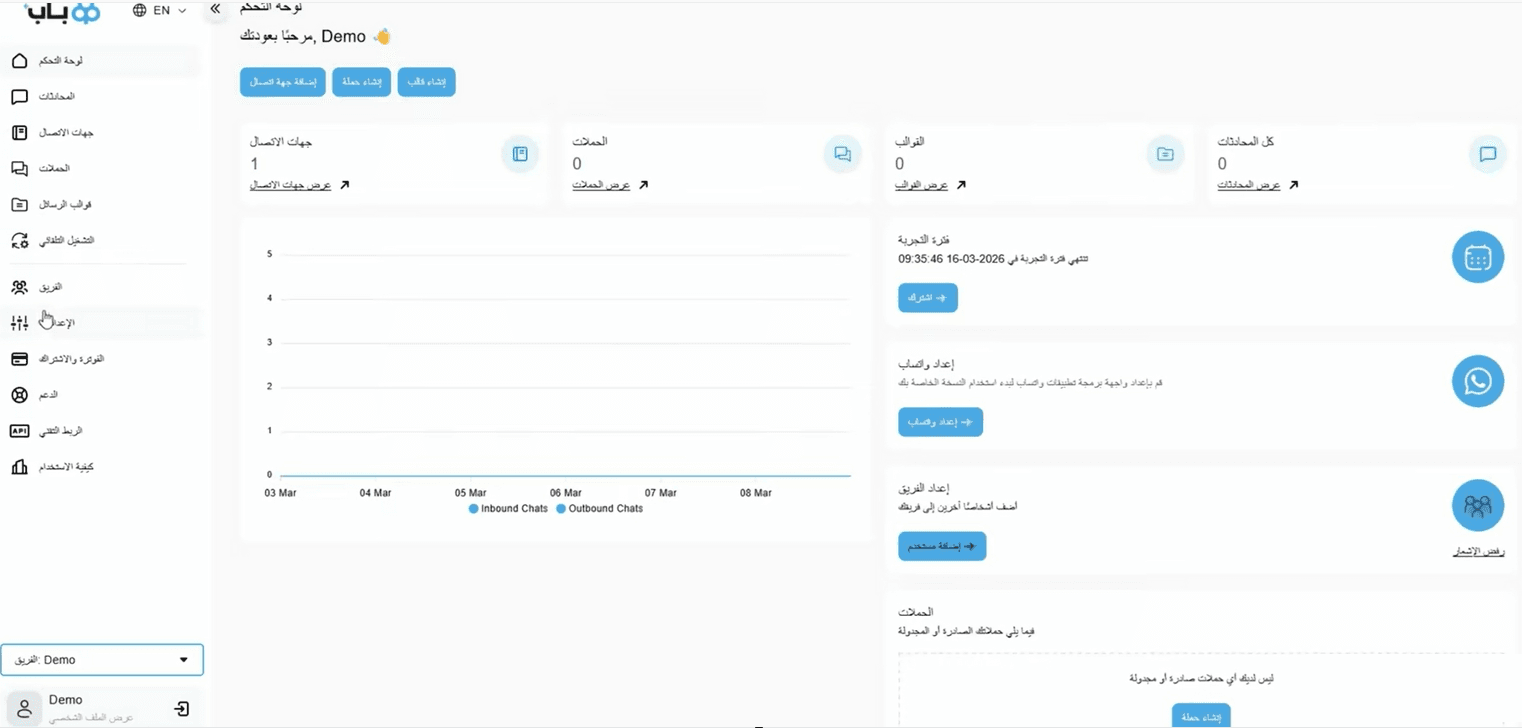Image resolution: width=1522 pixels, height=728 pixels.
Task: Click the WhatsApp circle icon in setup card
Action: click(1477, 381)
